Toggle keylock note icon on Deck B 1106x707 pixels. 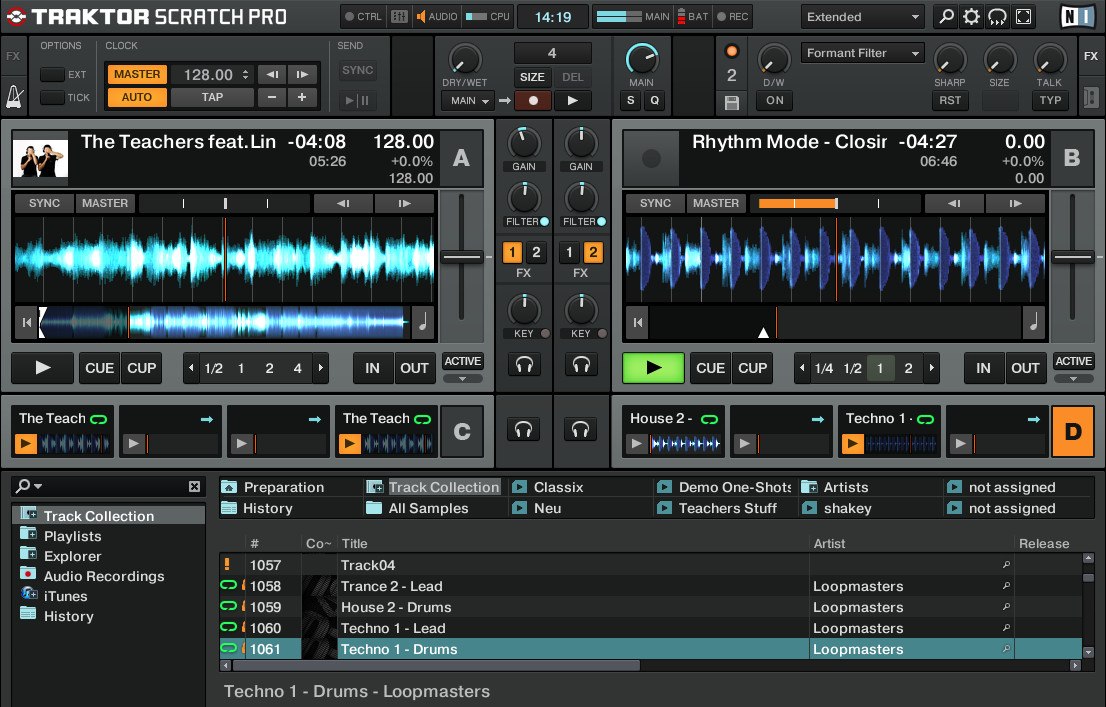pos(1033,322)
